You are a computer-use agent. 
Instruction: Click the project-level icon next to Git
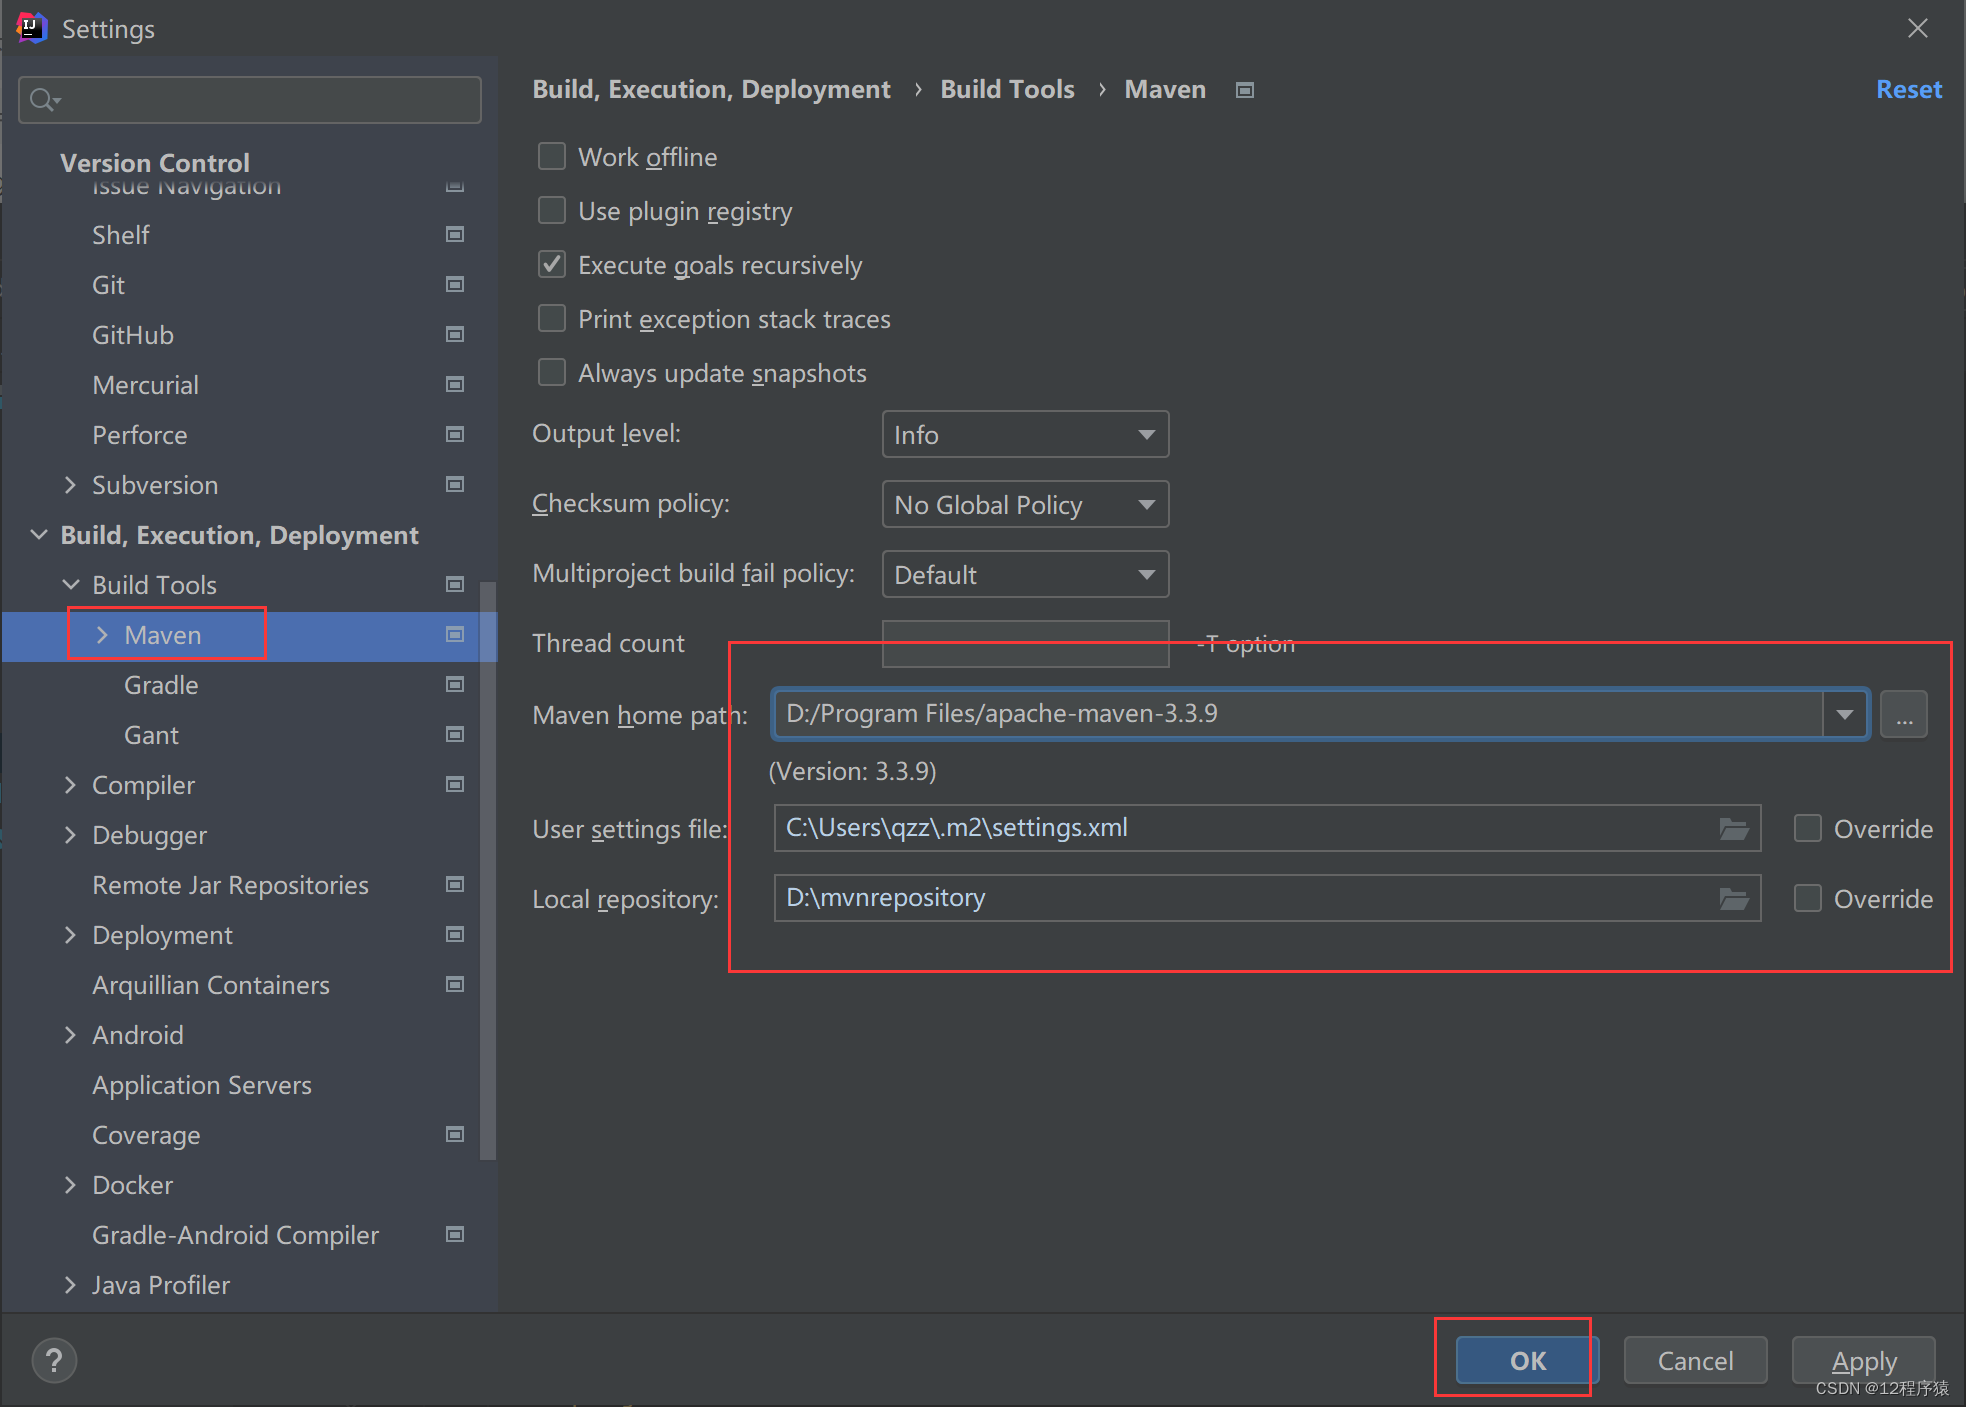(455, 284)
